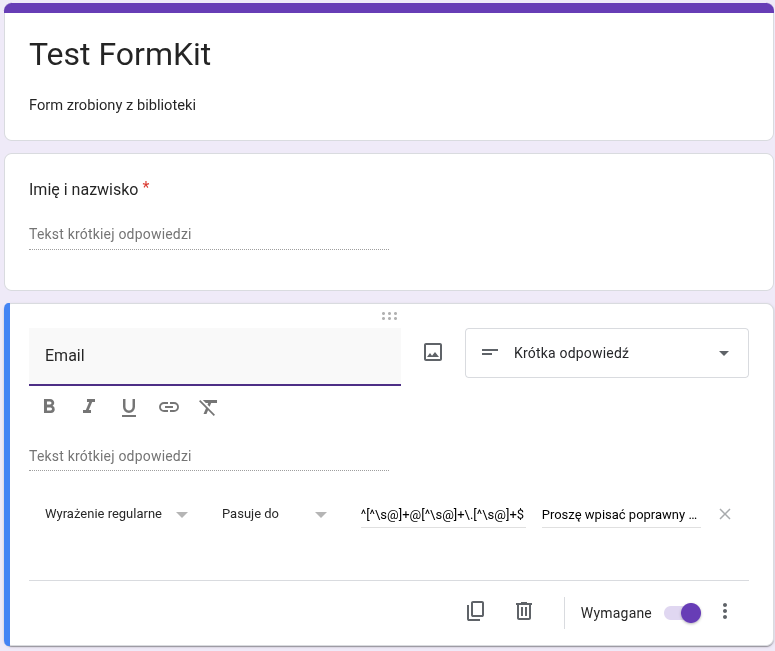The height and width of the screenshot is (651, 775).
Task: Toggle italic formatting icon
Action: (x=89, y=407)
